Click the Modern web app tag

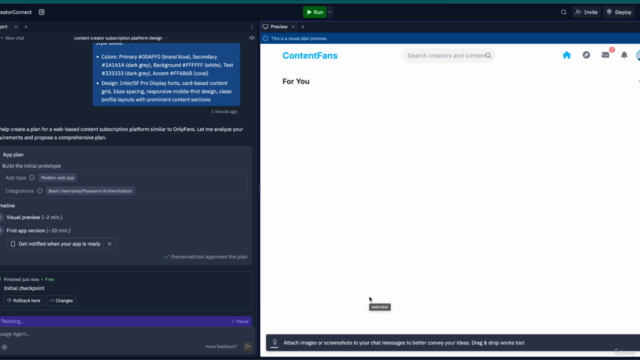pos(58,178)
